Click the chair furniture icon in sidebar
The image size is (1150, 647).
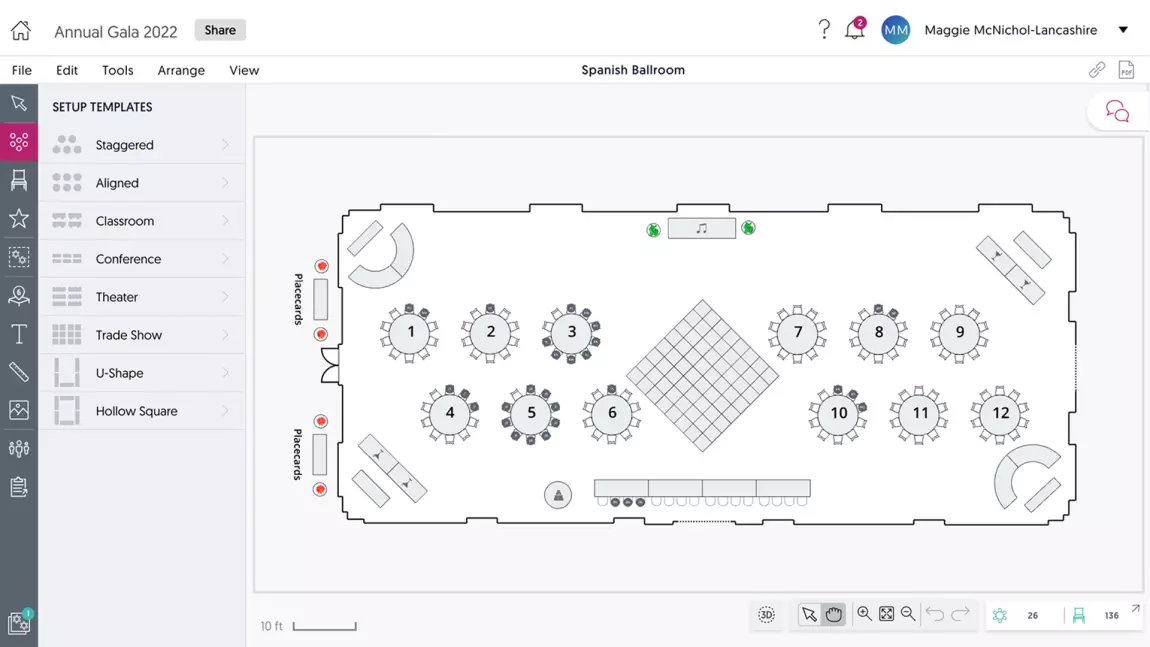pos(19,180)
